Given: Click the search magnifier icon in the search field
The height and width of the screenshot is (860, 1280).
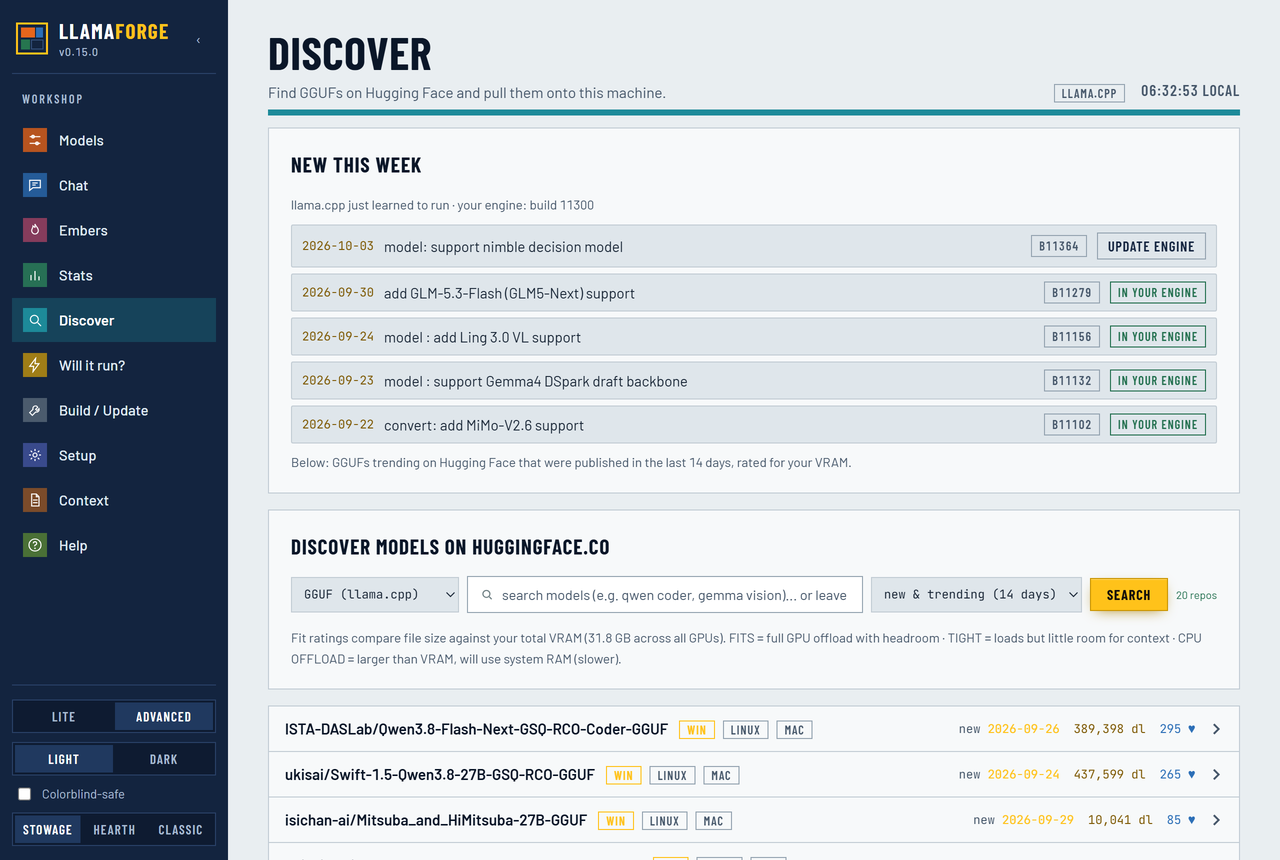Looking at the screenshot, I should pos(487,595).
